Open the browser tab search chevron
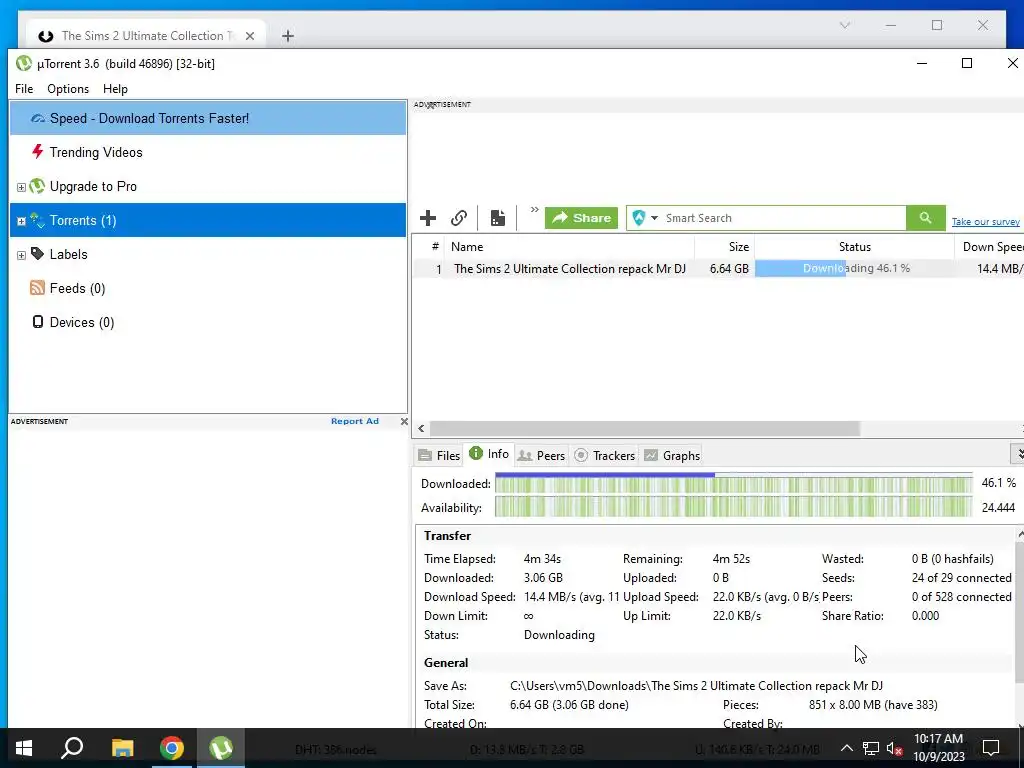This screenshot has width=1024, height=768. tap(844, 25)
